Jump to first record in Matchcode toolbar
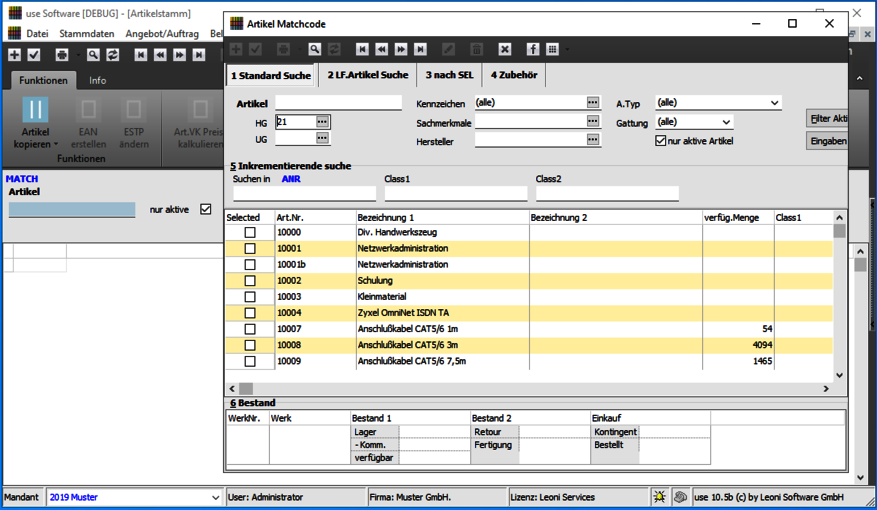Screen dimensions: 877x510 coord(362,50)
